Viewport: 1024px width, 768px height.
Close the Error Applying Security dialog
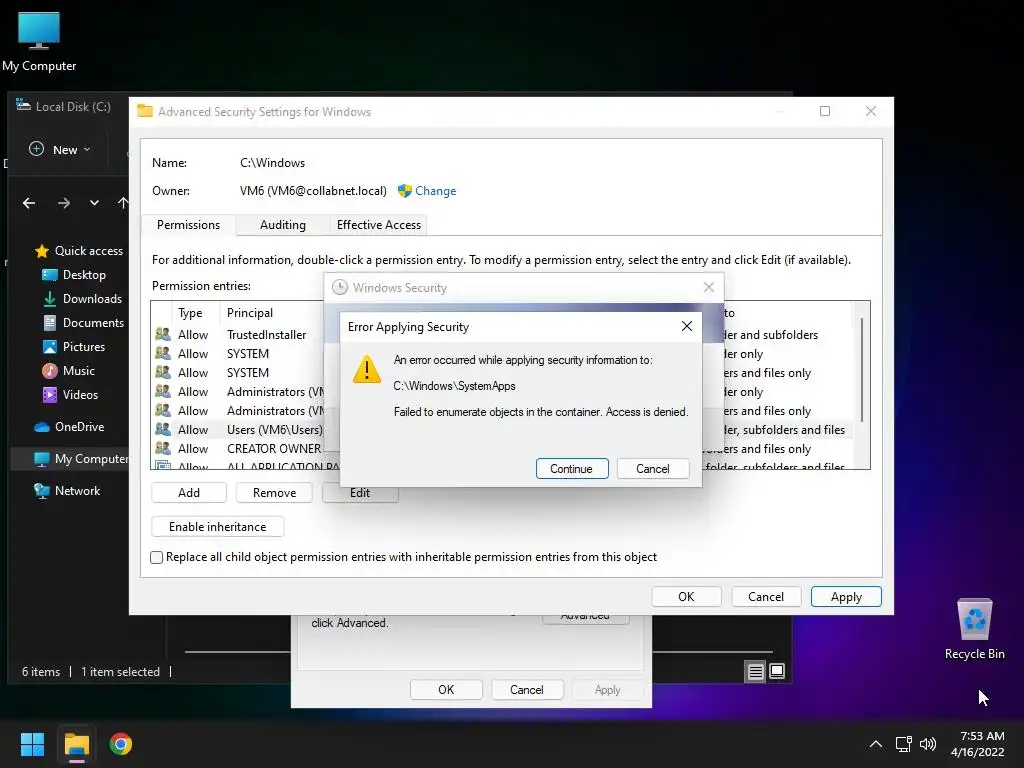[x=686, y=326]
